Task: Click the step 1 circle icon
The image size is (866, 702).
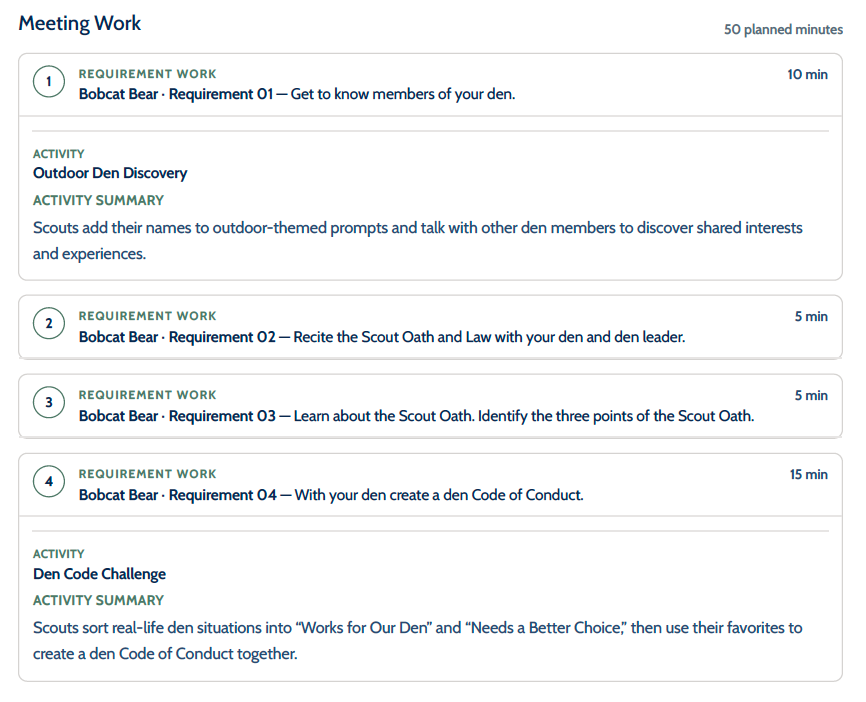Action: [x=49, y=82]
